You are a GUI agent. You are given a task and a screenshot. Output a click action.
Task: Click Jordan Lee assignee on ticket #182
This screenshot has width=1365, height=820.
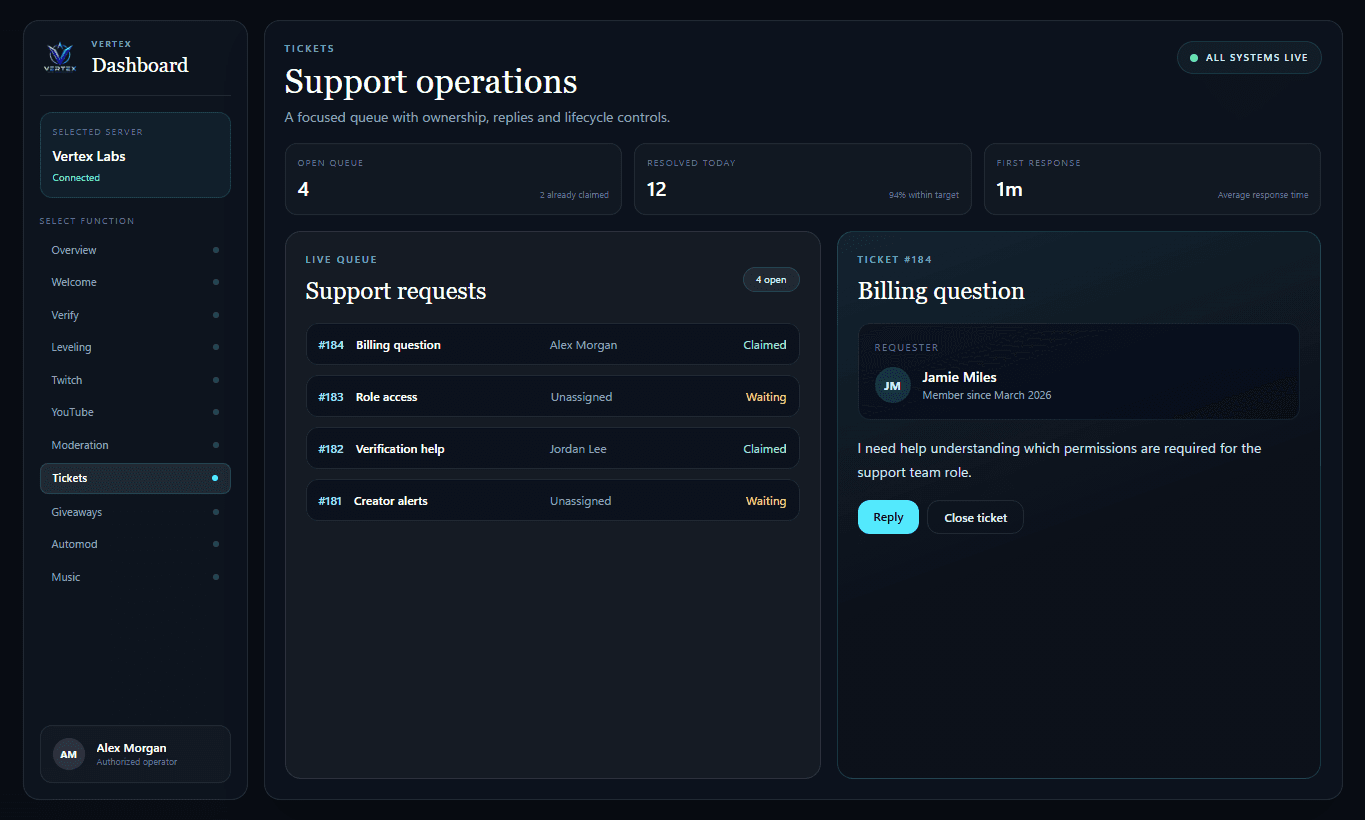click(578, 449)
